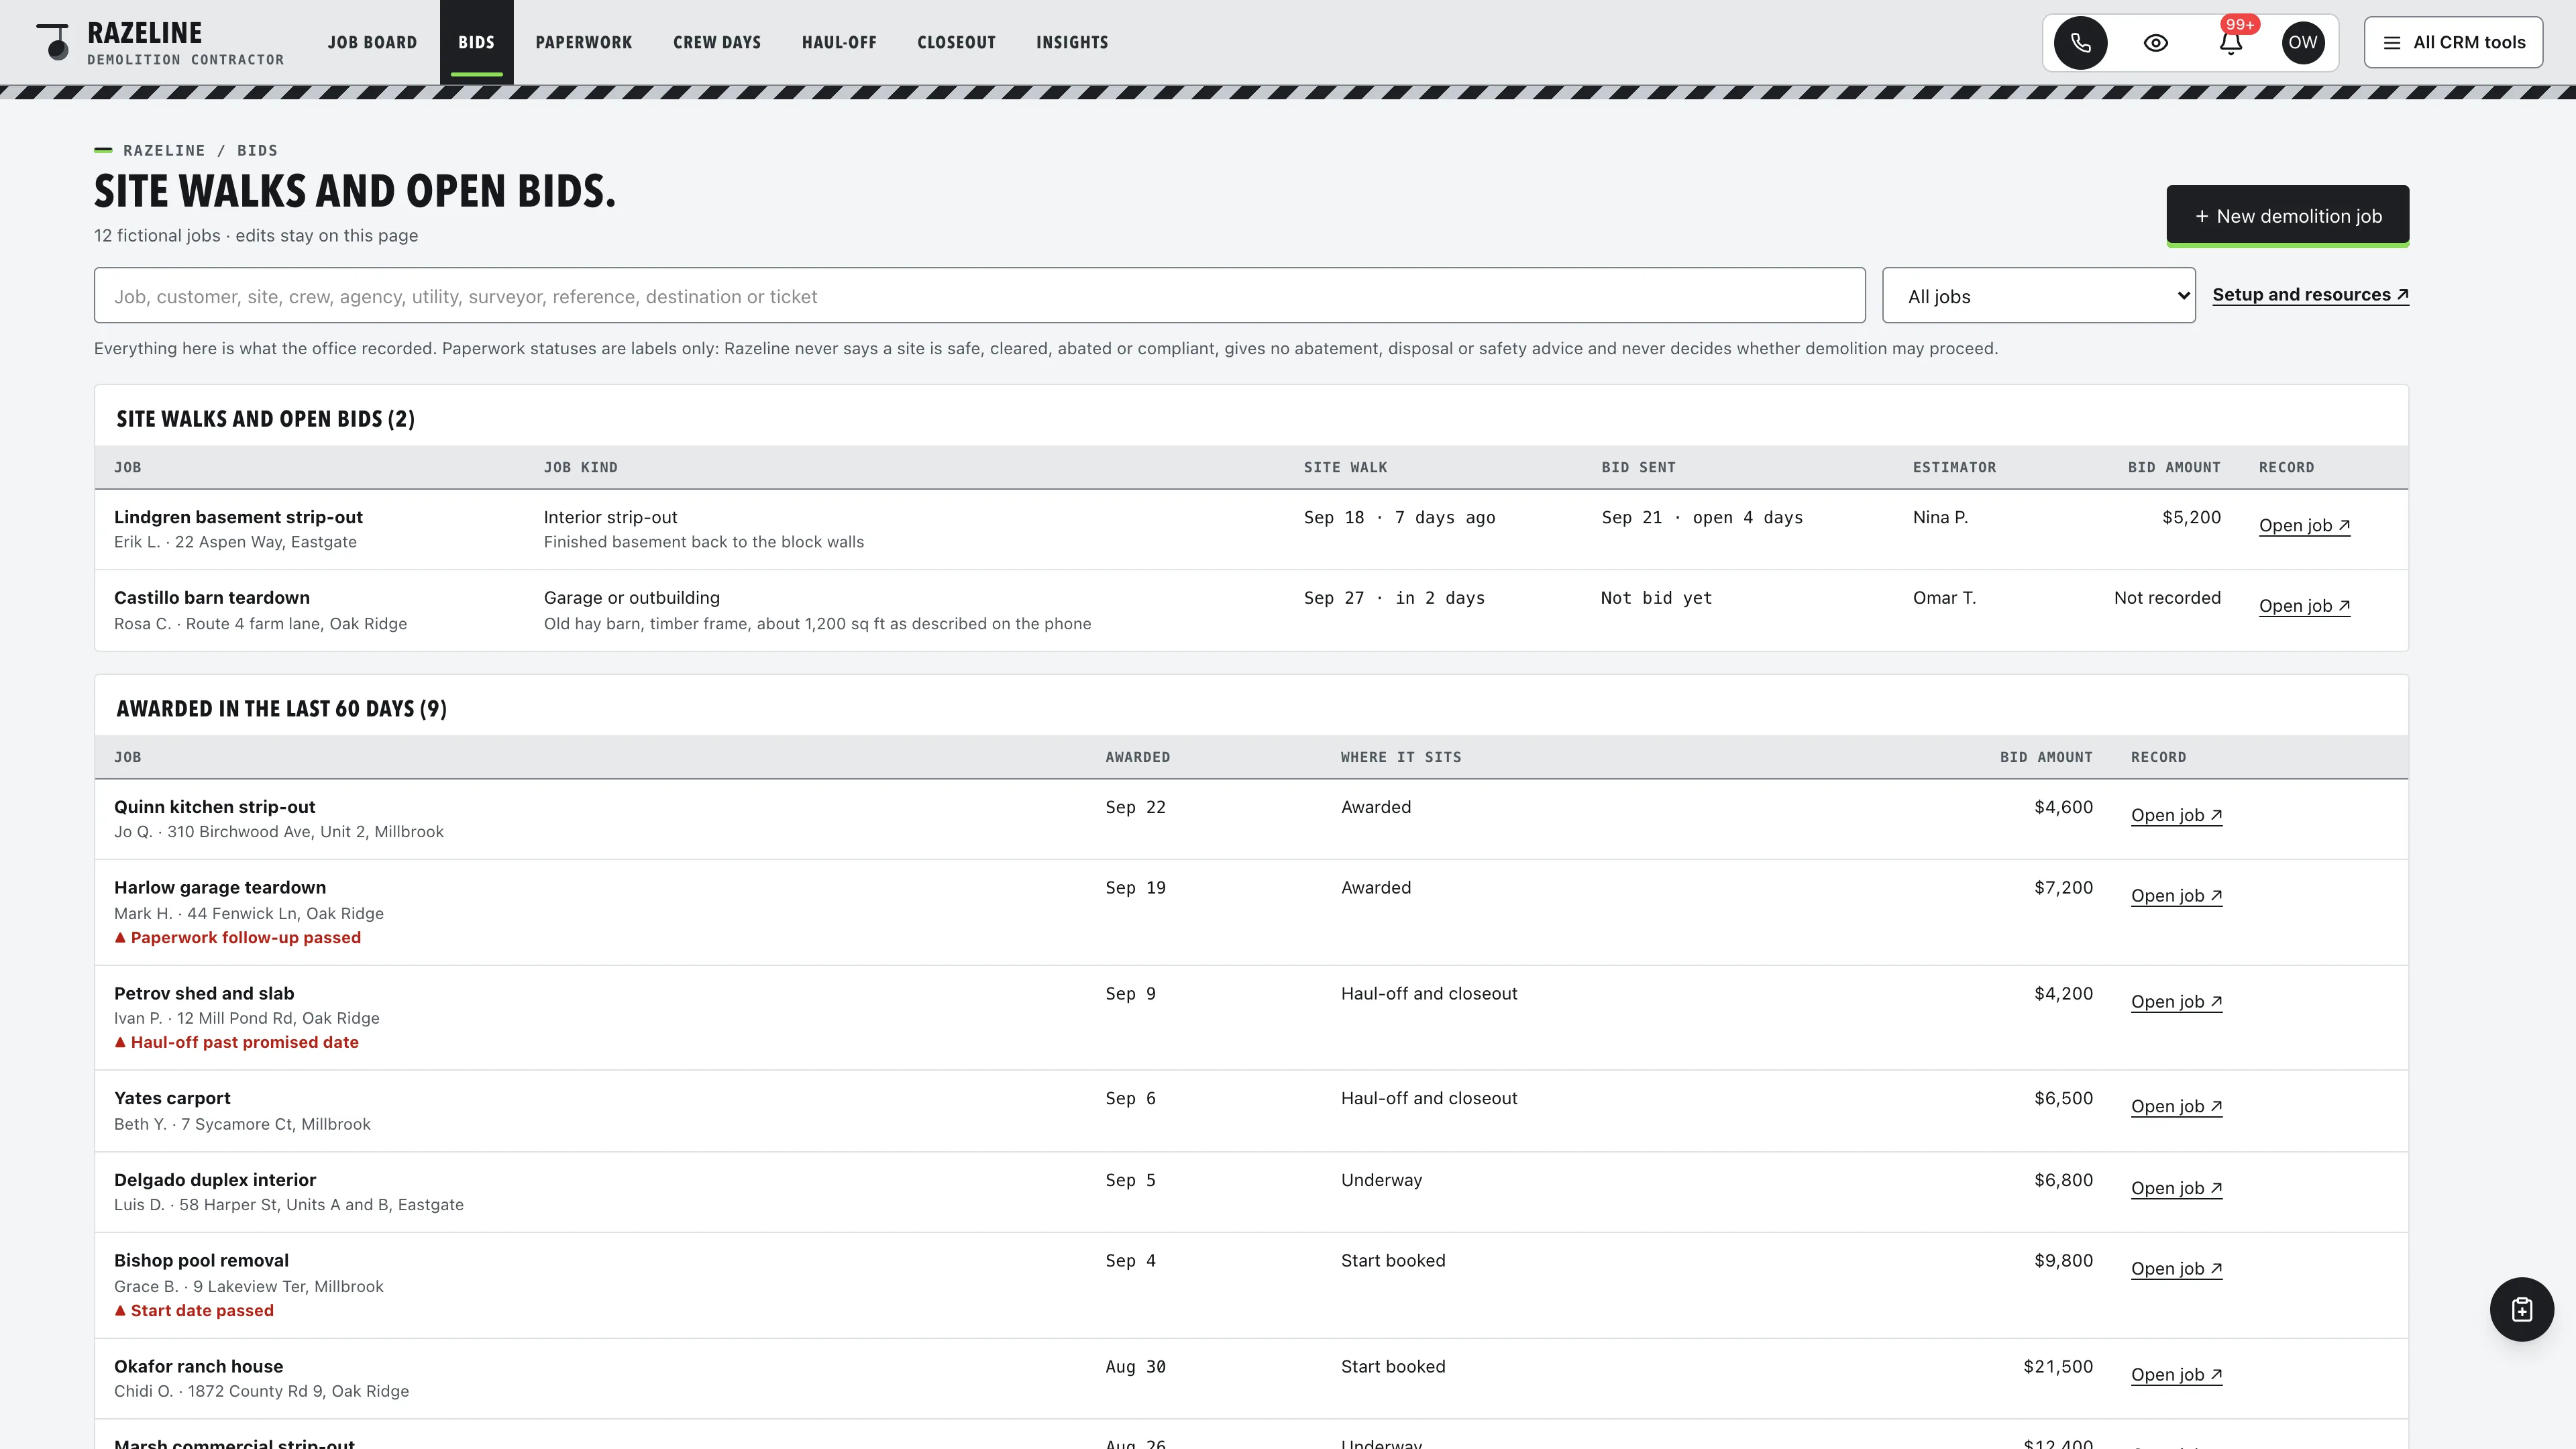
Task: Open job for Quinn kitchen strip-out
Action: point(2176,815)
